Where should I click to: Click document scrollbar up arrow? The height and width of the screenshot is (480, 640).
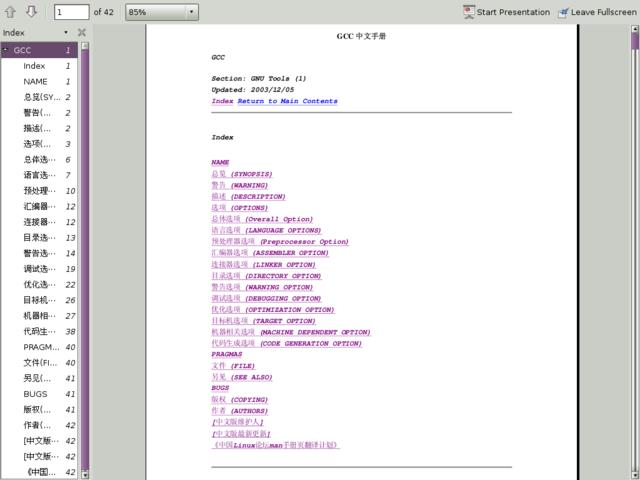[635, 29]
